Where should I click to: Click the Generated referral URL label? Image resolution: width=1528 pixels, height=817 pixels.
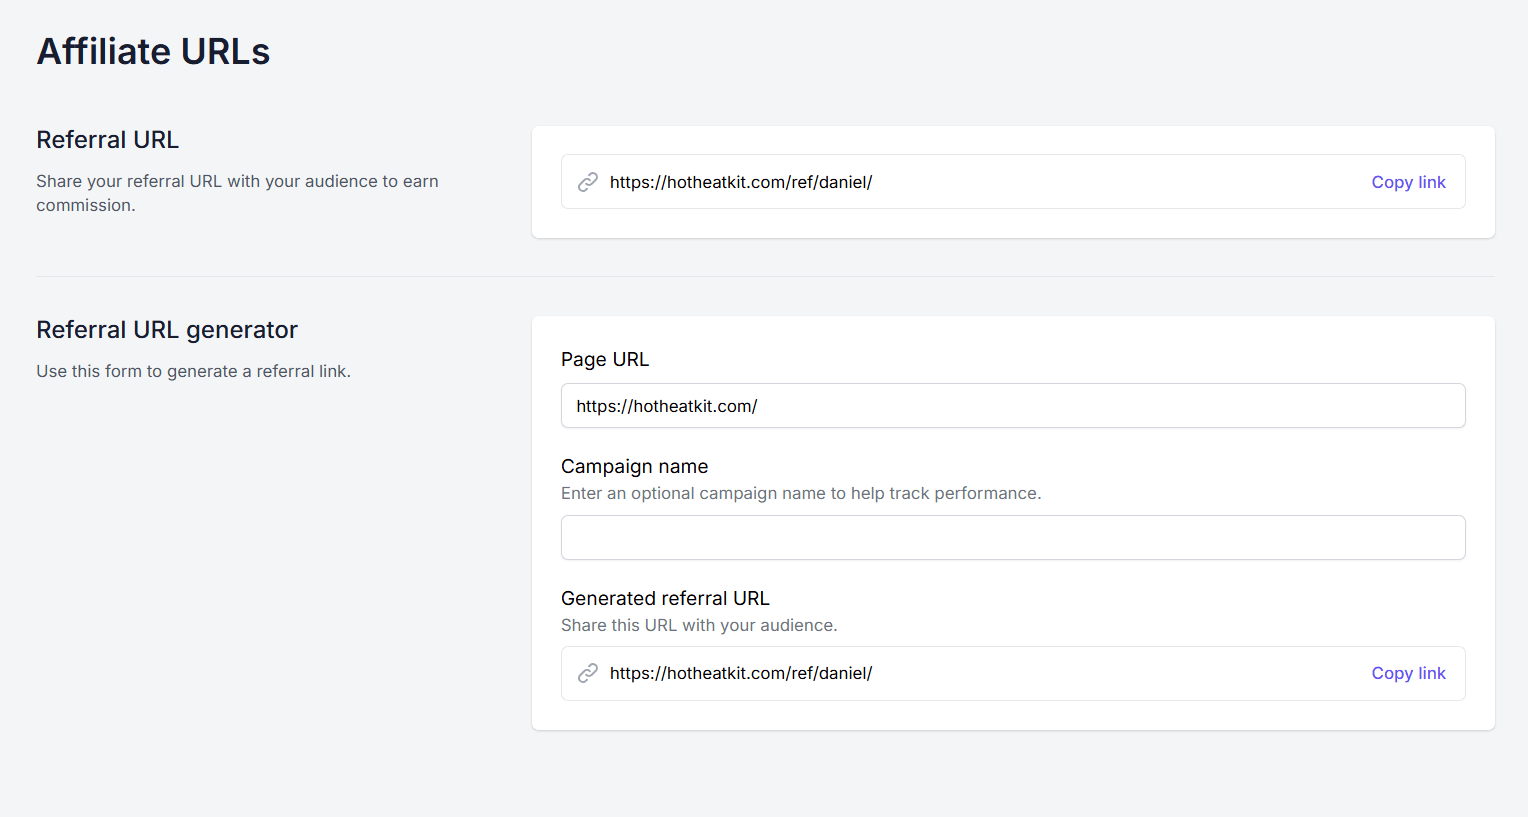click(665, 598)
